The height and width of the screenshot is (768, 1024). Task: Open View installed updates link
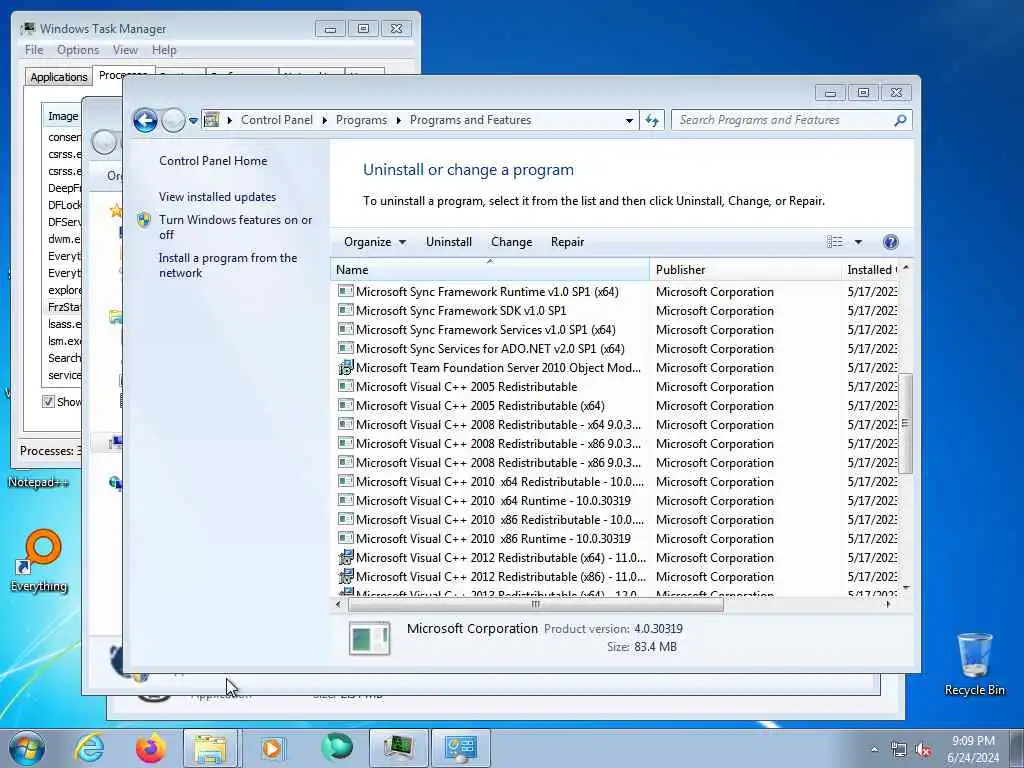pyautogui.click(x=217, y=197)
